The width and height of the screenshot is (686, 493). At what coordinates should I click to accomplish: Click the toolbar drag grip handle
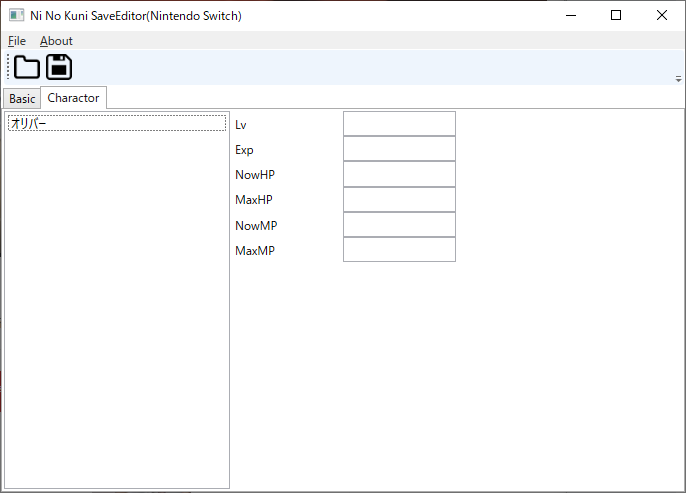[8, 67]
